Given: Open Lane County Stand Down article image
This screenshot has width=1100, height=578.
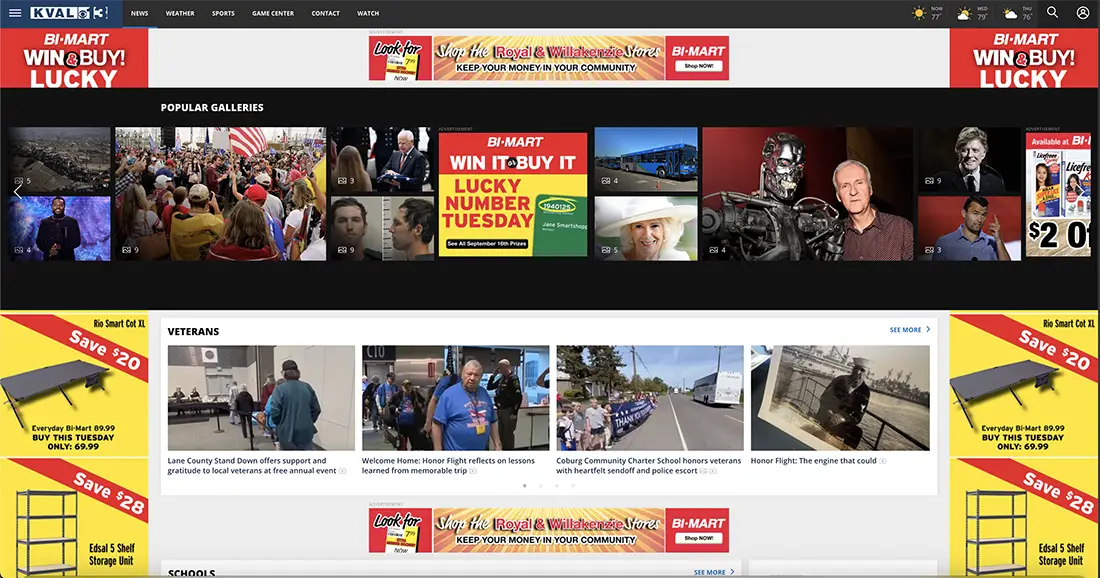Looking at the screenshot, I should 261,398.
